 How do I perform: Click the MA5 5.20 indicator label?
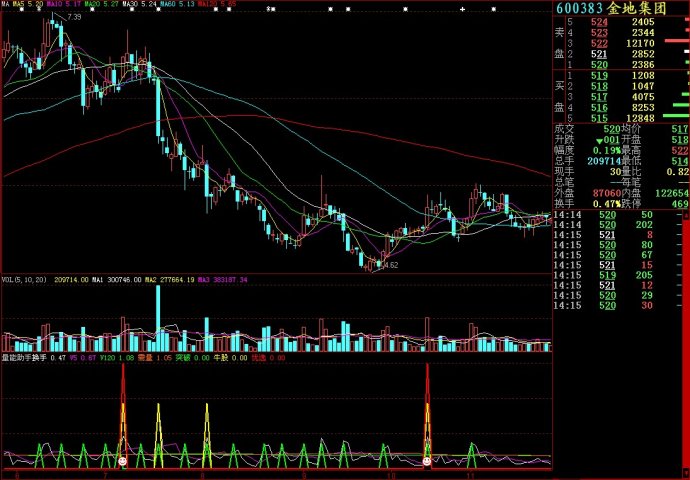pos(28,4)
